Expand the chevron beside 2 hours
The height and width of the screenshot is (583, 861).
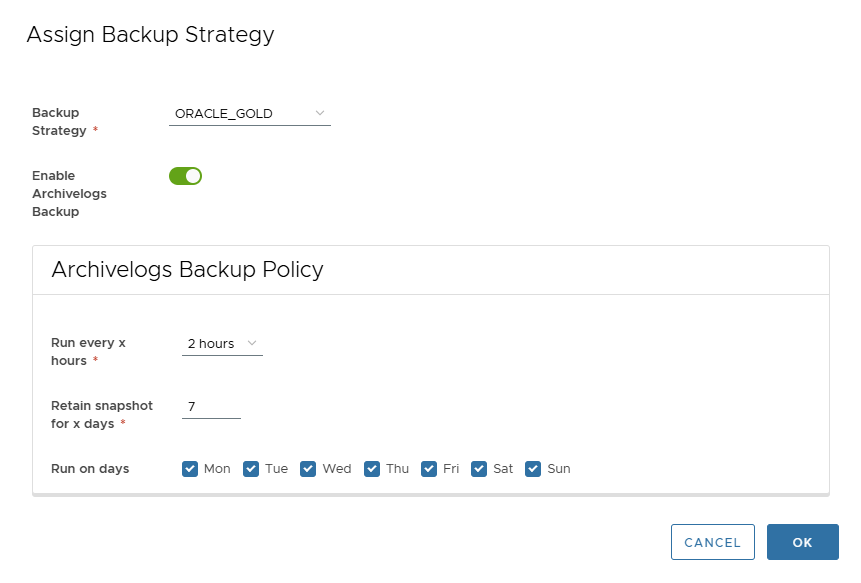click(x=251, y=343)
